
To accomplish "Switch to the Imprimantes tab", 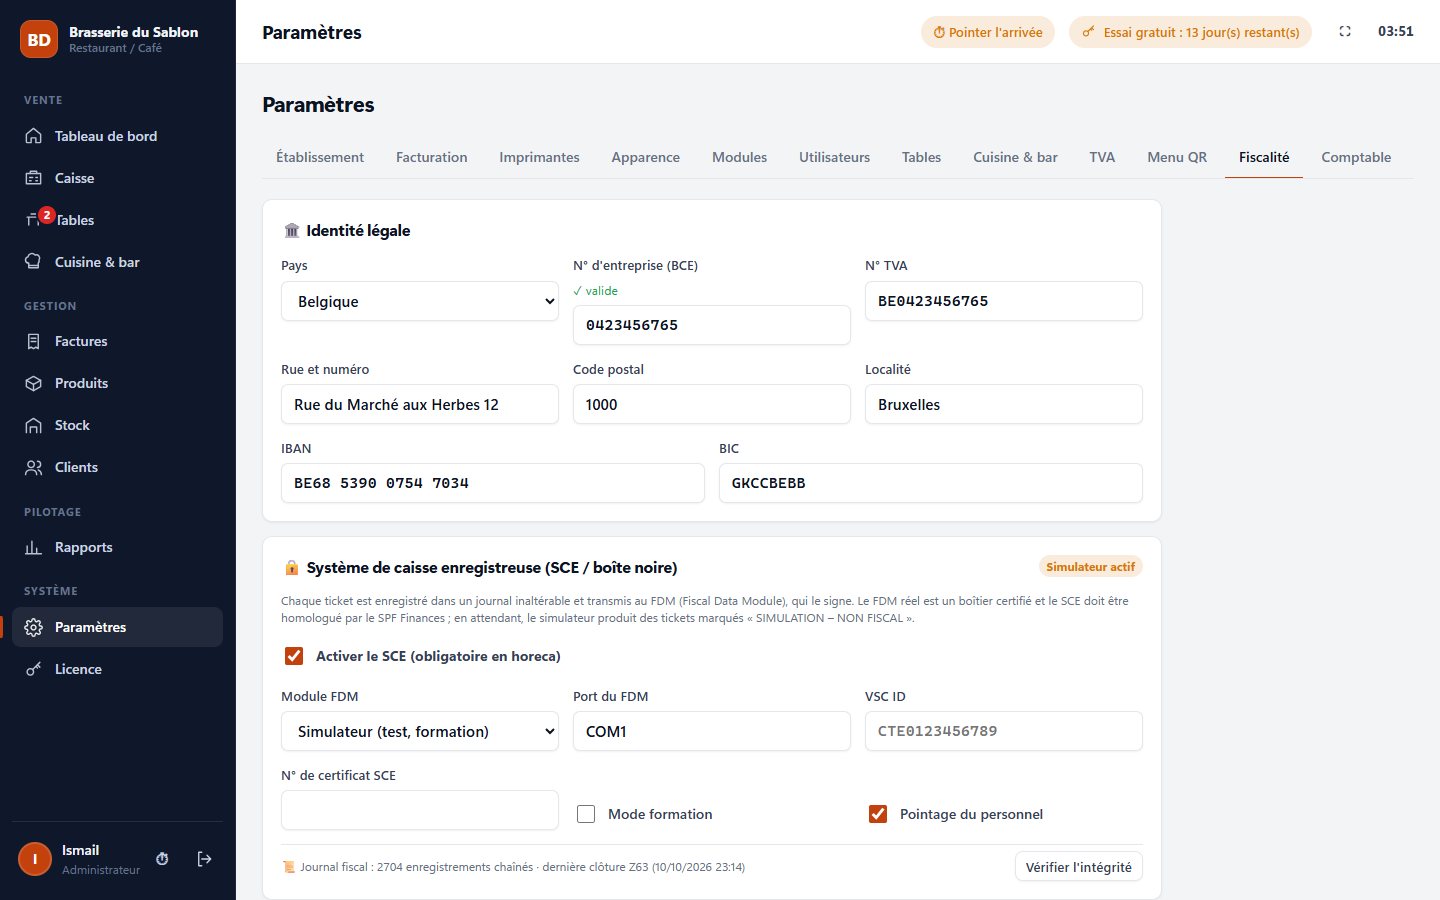I will 539,157.
